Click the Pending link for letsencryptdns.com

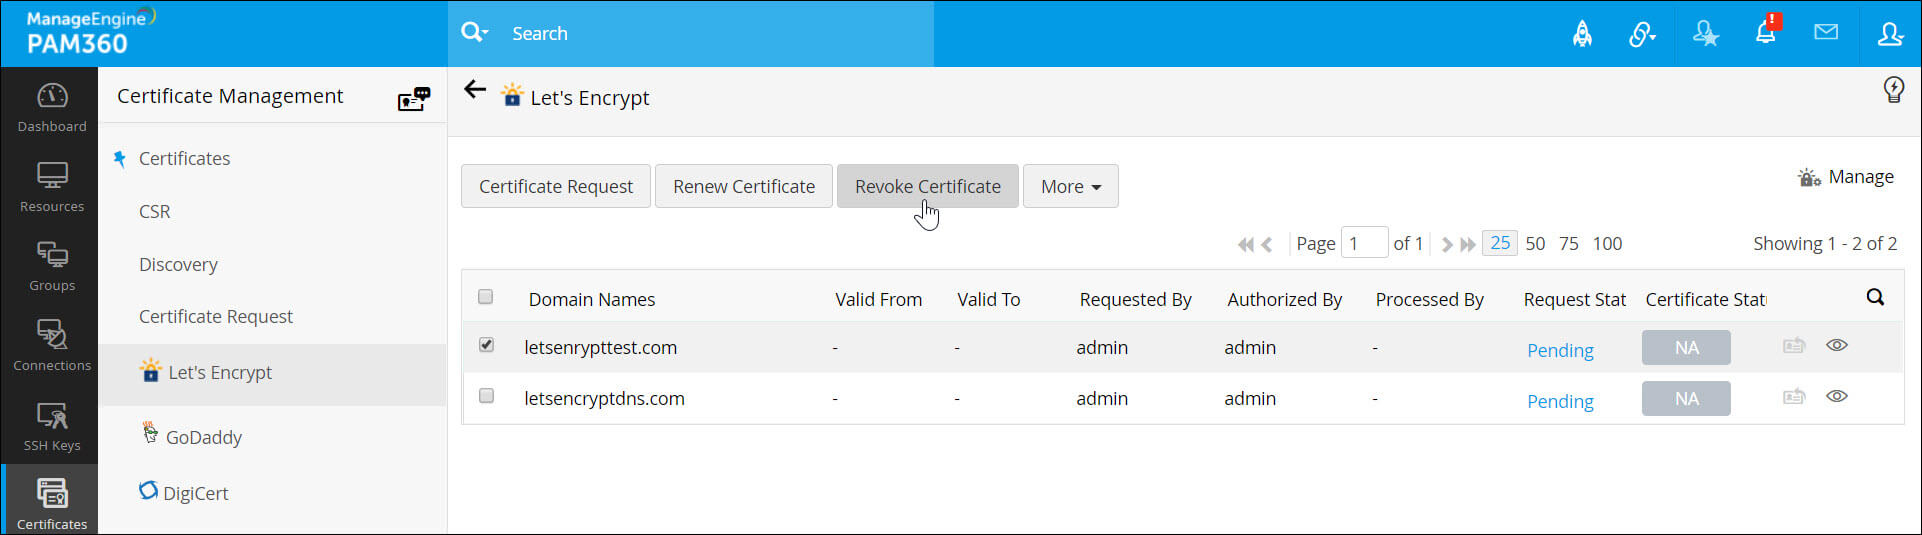pos(1560,401)
